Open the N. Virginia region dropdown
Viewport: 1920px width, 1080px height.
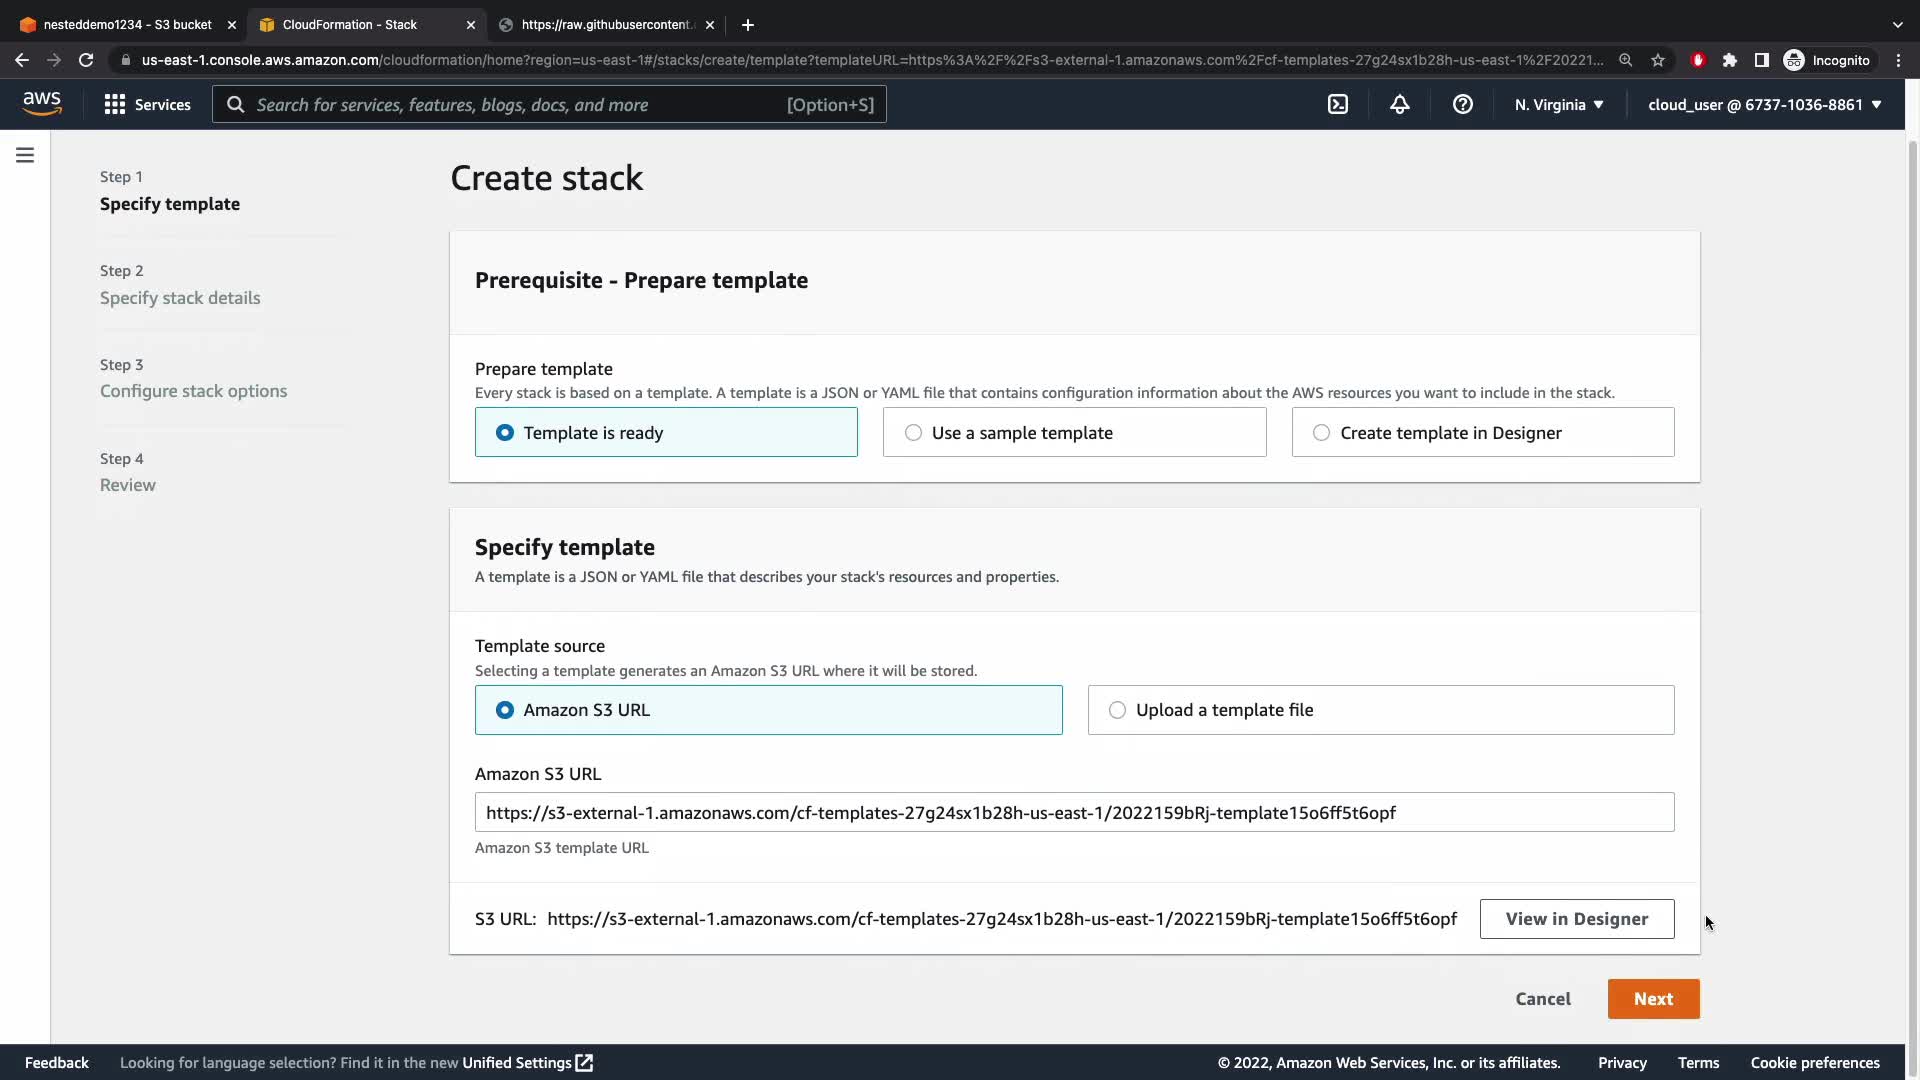click(x=1558, y=105)
